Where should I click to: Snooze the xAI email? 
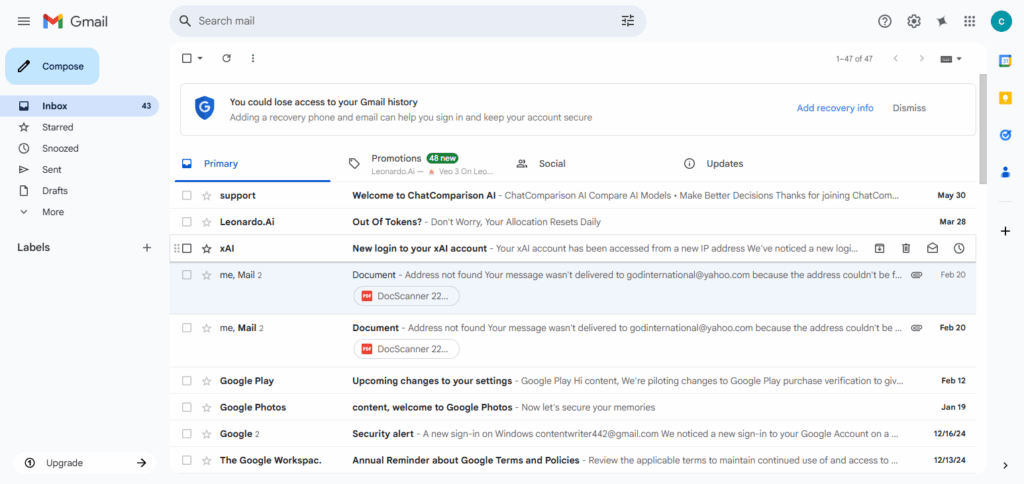point(958,248)
